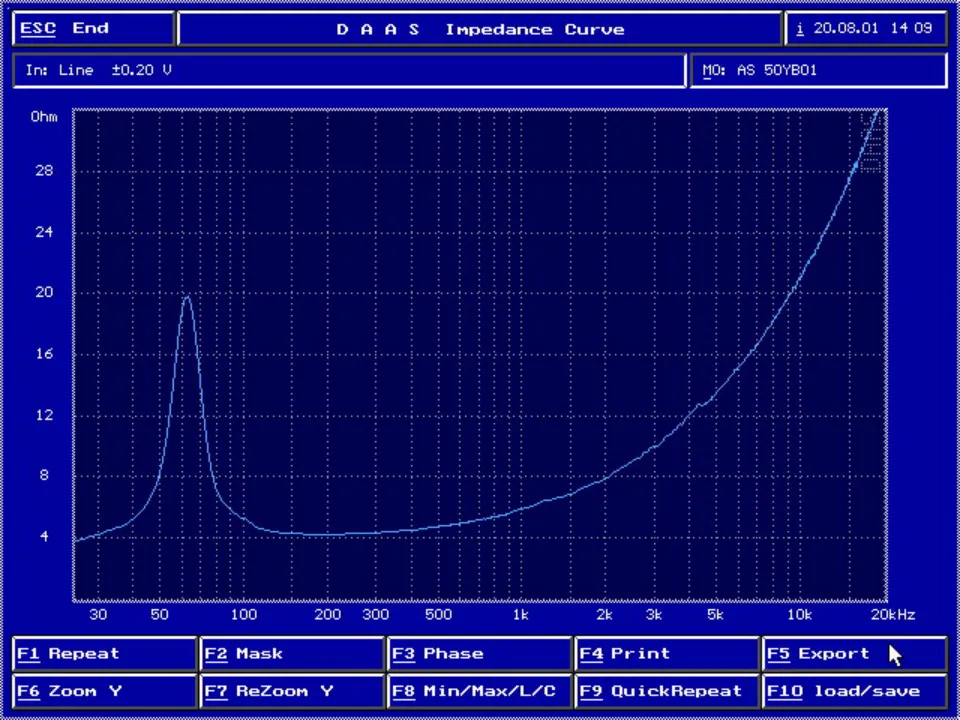Click the impedance peak near 20 Ohm

pos(186,297)
